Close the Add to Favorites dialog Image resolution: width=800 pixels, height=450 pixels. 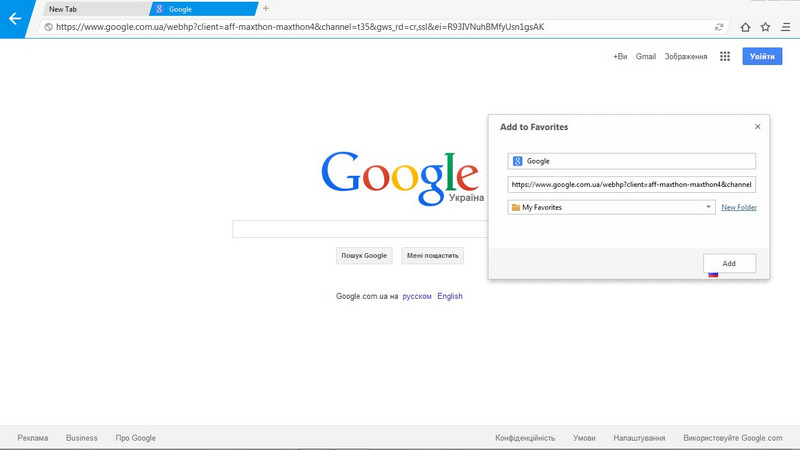click(x=758, y=127)
